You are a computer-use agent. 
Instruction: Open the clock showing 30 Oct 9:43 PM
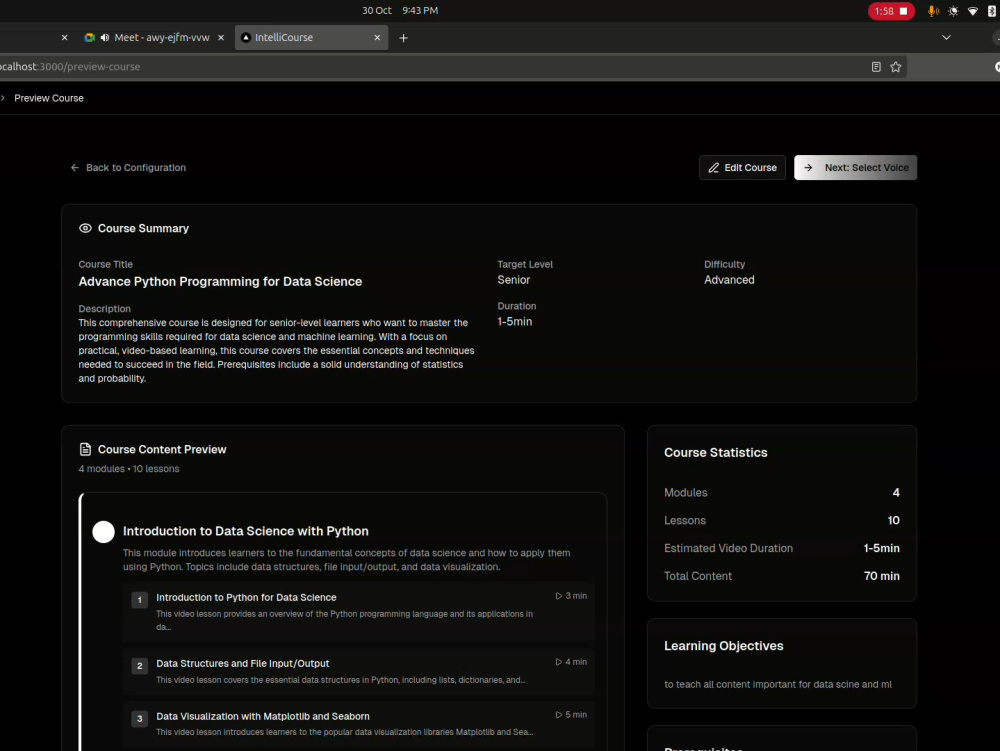400,11
